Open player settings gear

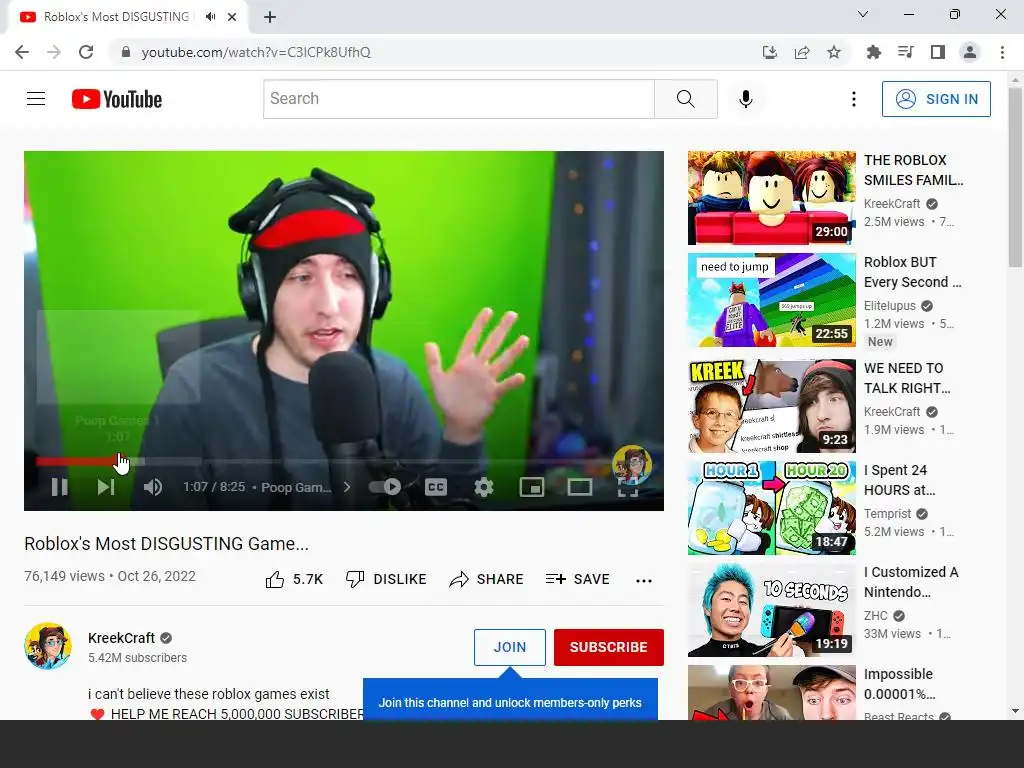click(483, 487)
